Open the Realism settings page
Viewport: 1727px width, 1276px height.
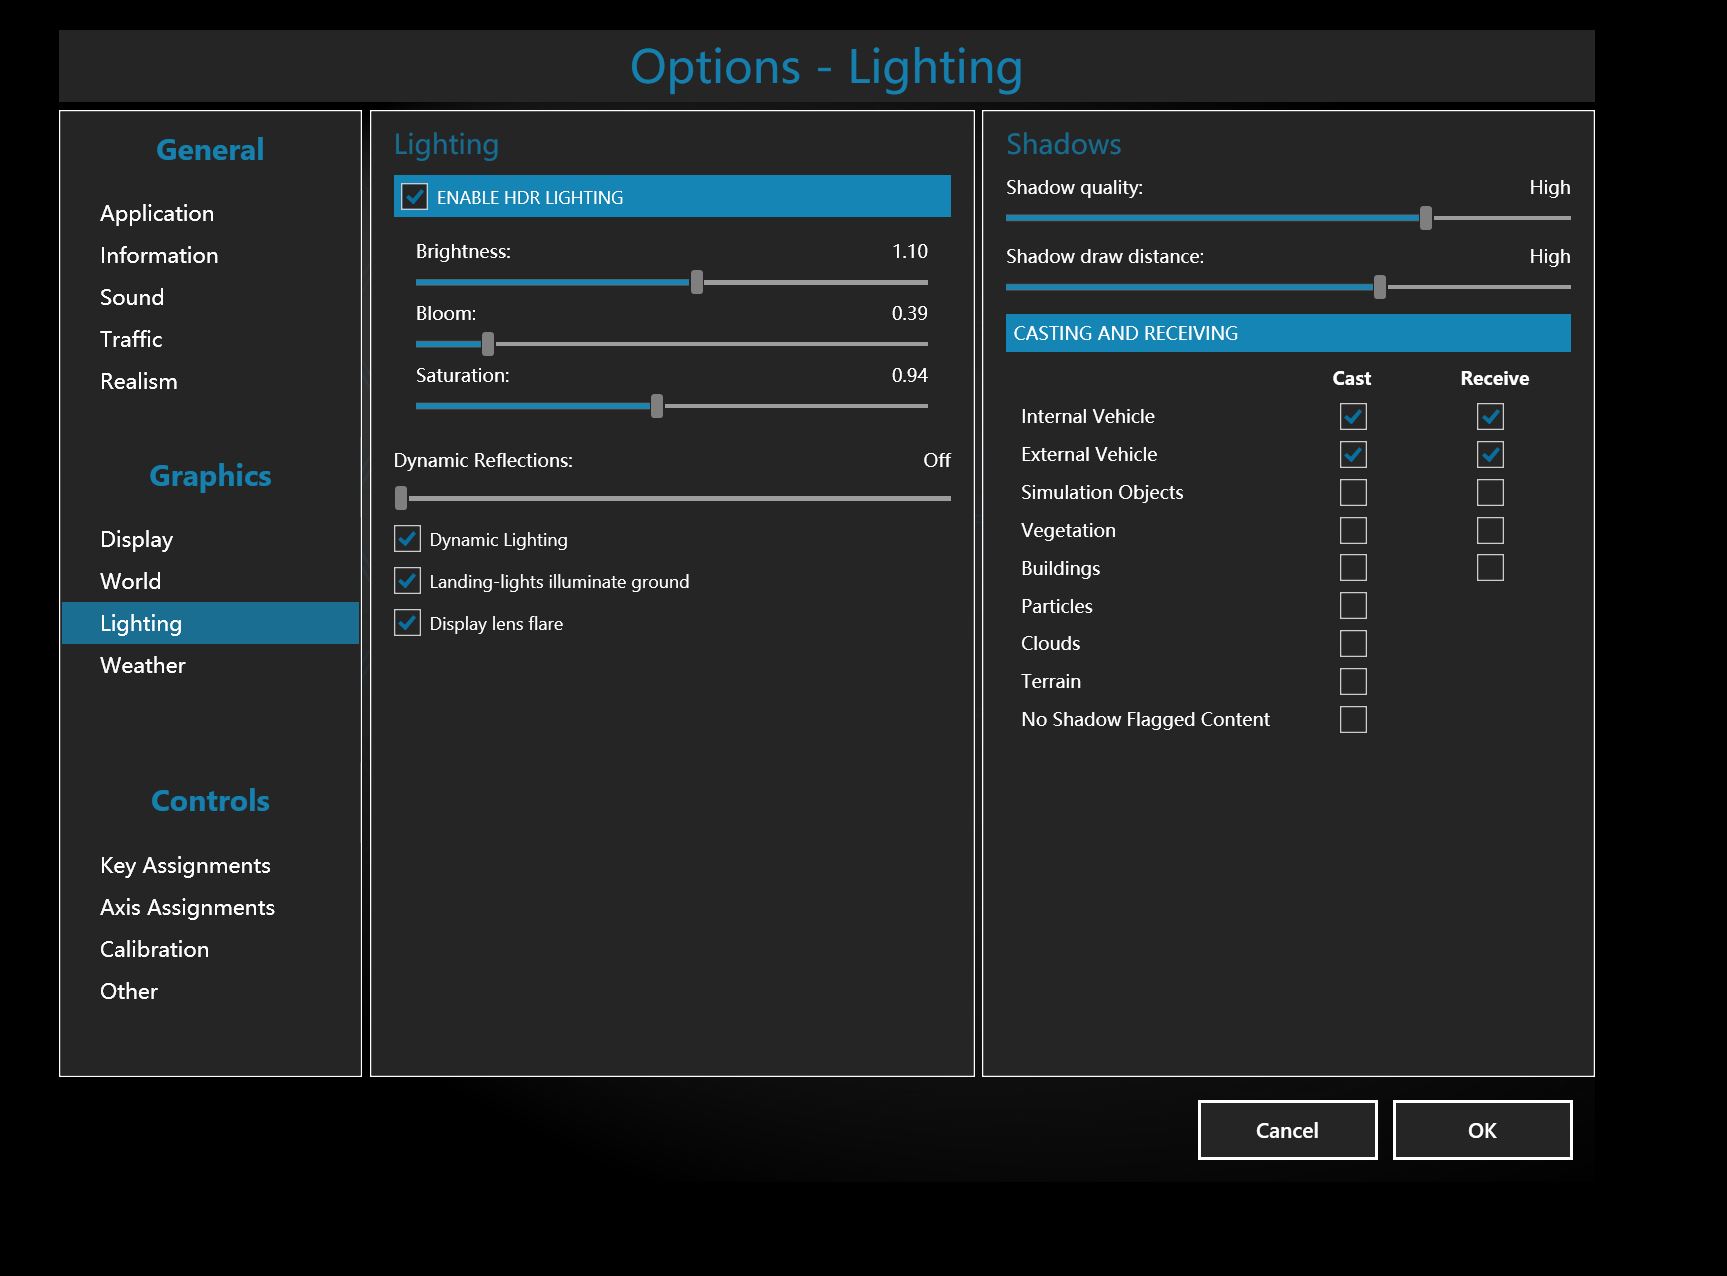[x=139, y=381]
